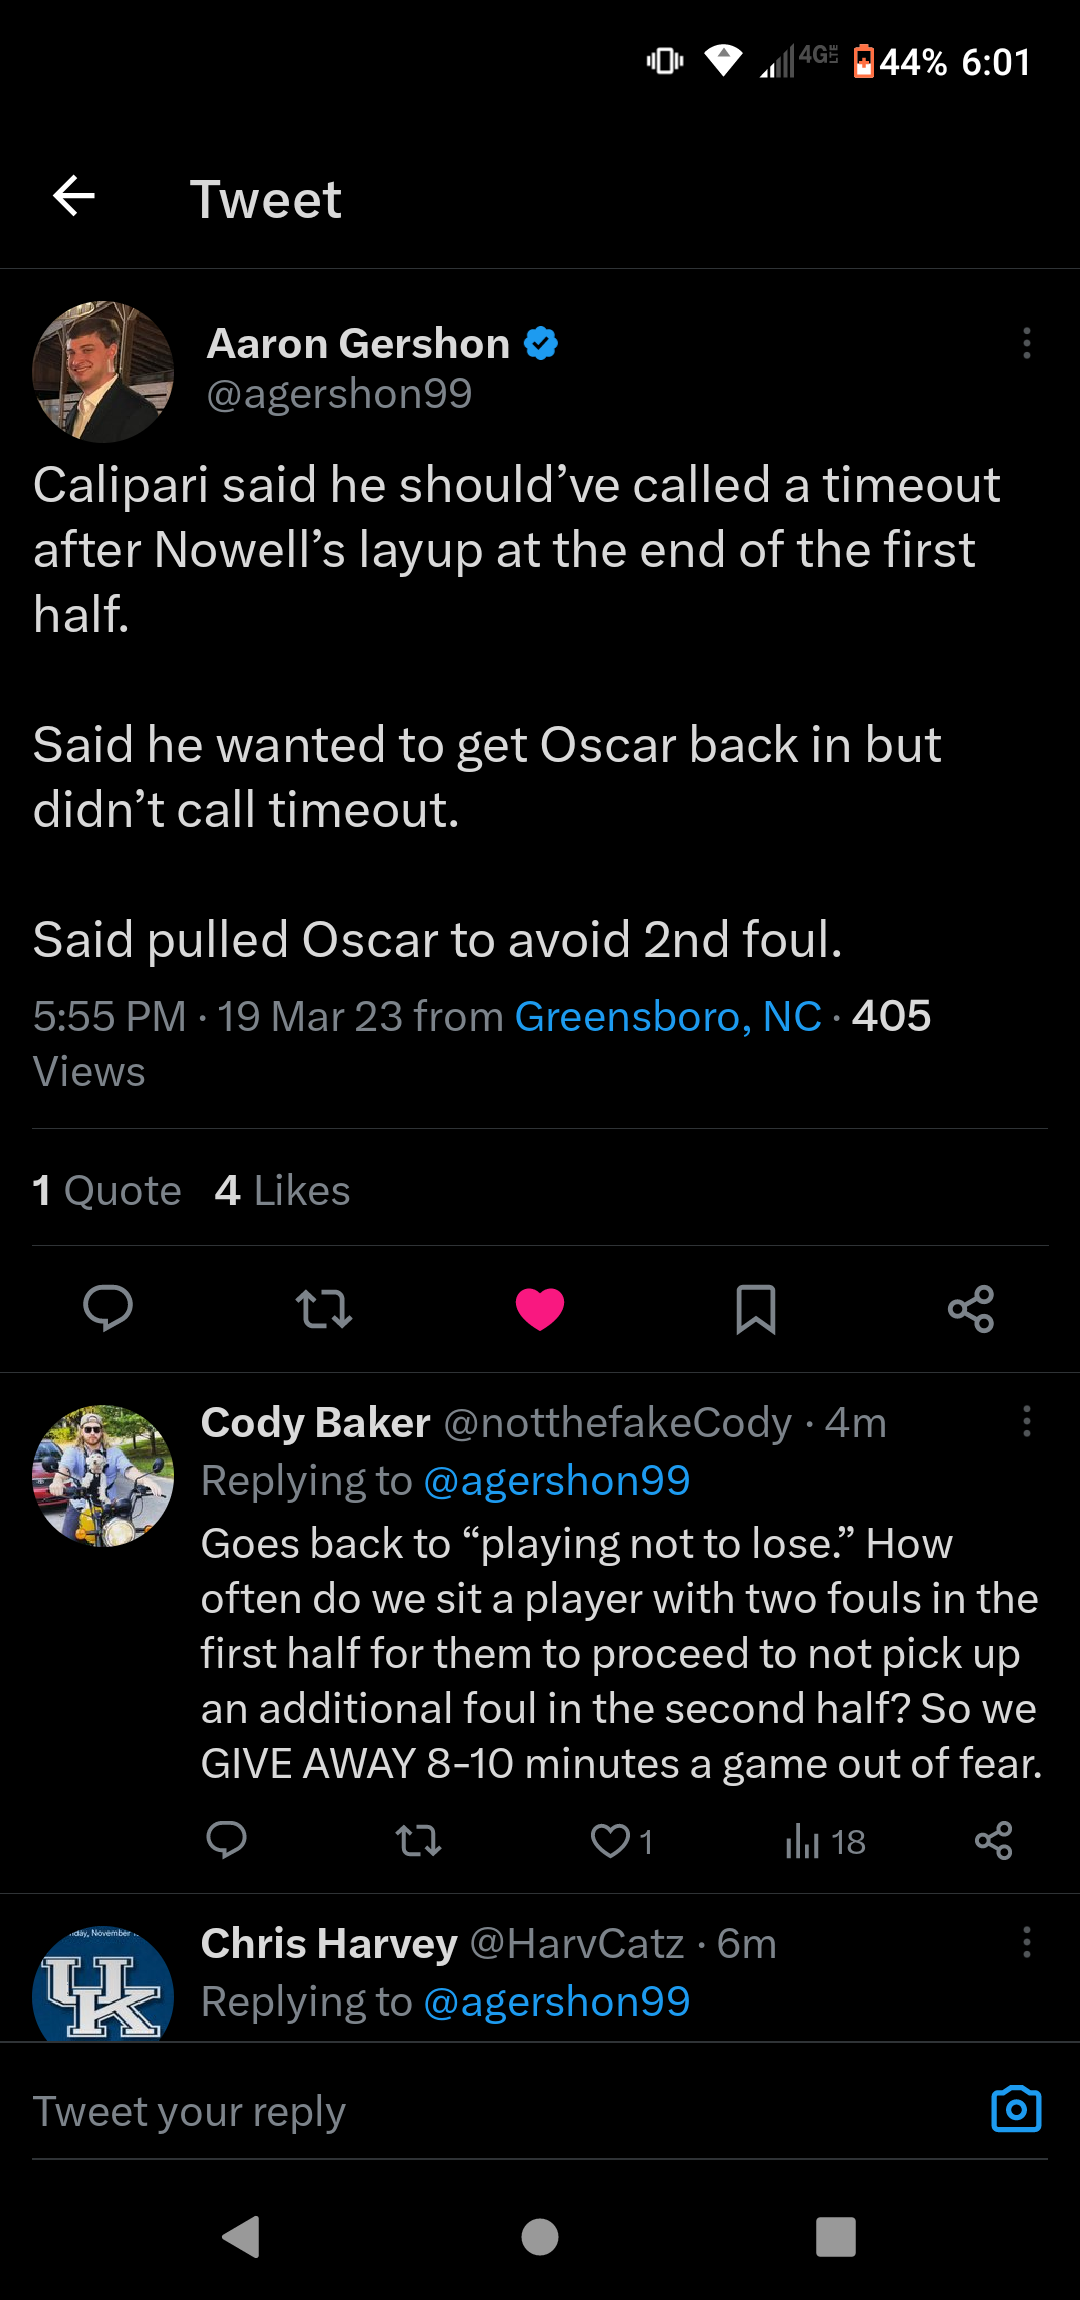
Task: Retweet Cody Baker's reply
Action: 418,1841
